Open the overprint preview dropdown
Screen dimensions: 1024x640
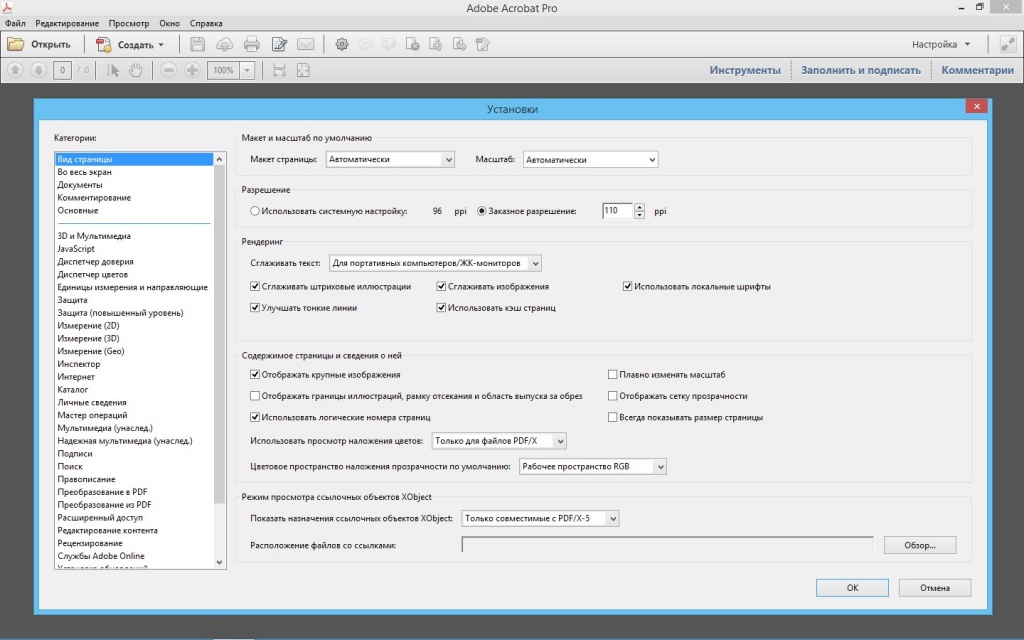tap(499, 441)
